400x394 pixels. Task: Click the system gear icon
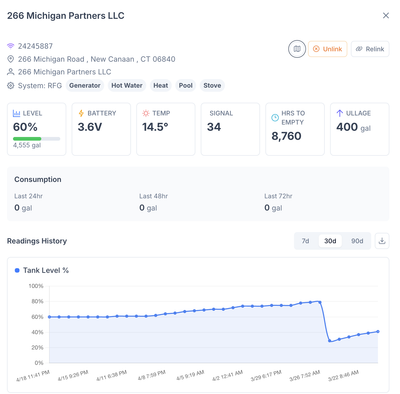pyautogui.click(x=11, y=86)
